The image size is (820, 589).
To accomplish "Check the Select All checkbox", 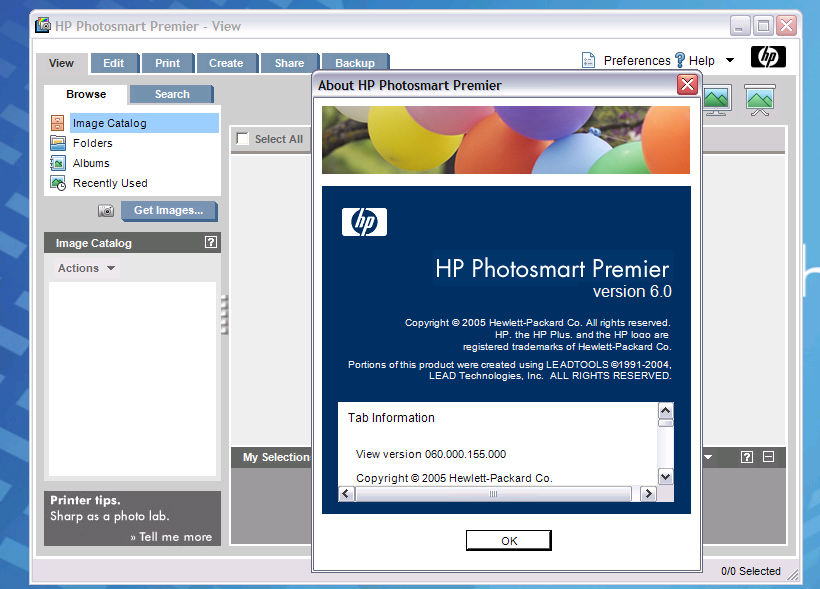I will (243, 139).
